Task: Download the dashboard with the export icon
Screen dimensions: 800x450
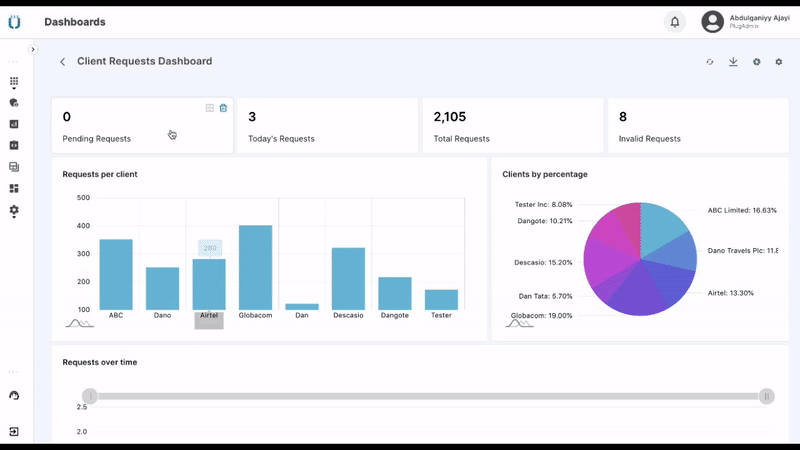Action: (x=733, y=62)
